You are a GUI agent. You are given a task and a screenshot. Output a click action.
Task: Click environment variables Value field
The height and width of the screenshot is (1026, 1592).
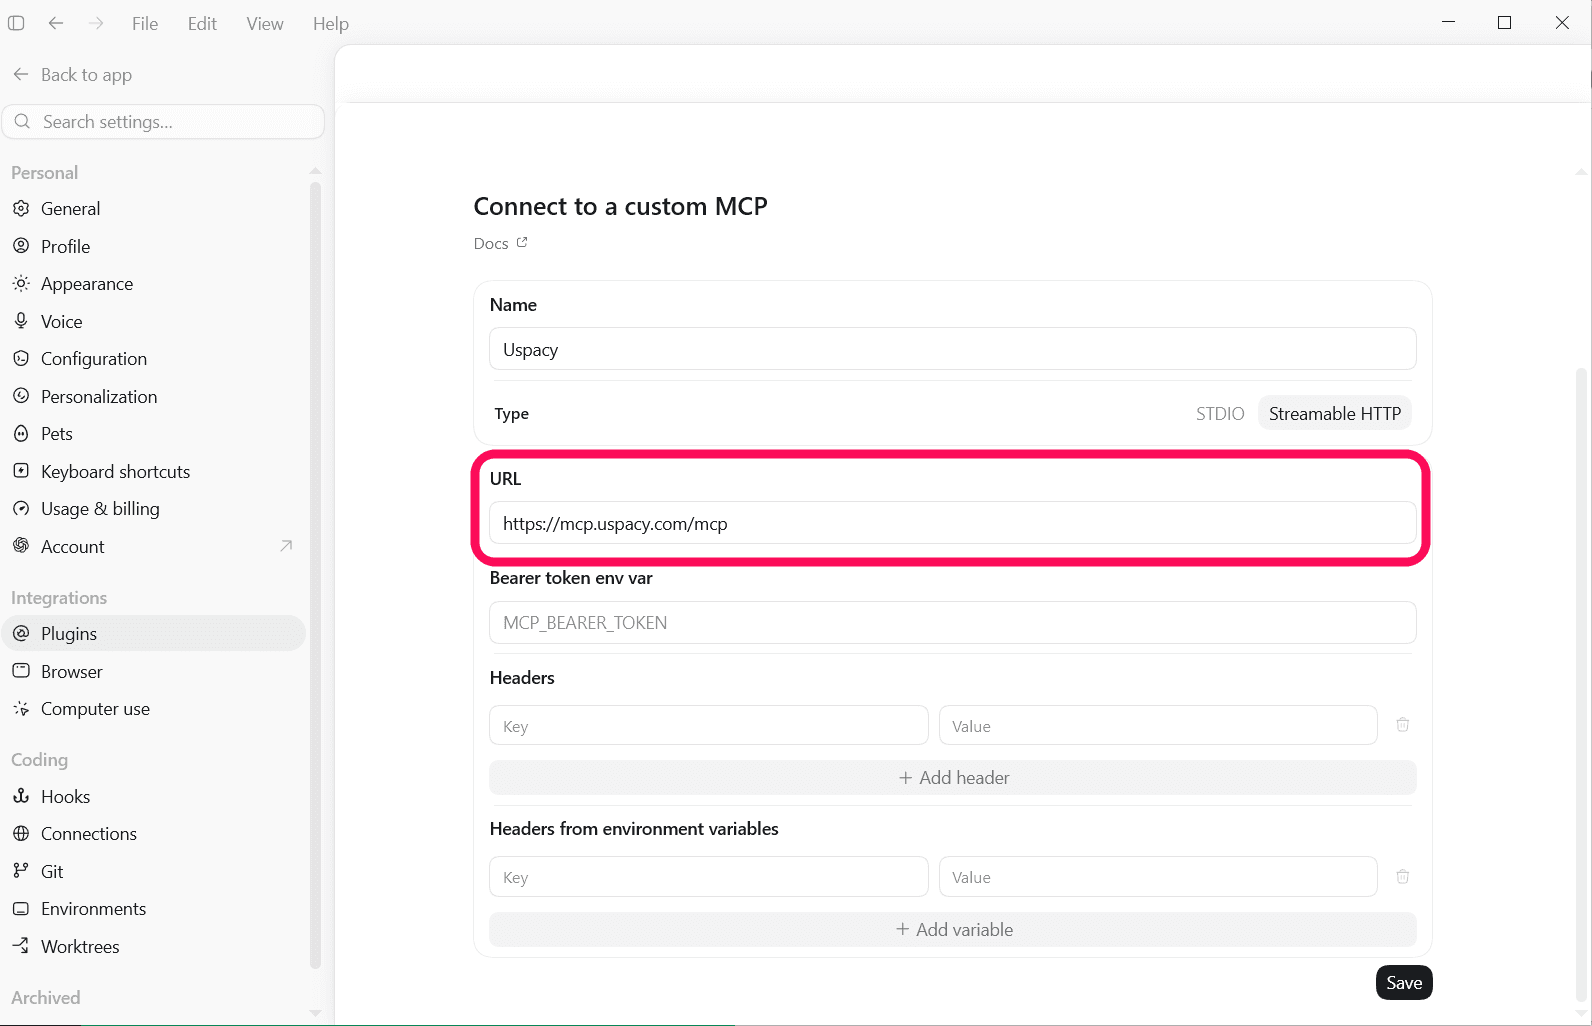[1158, 876]
